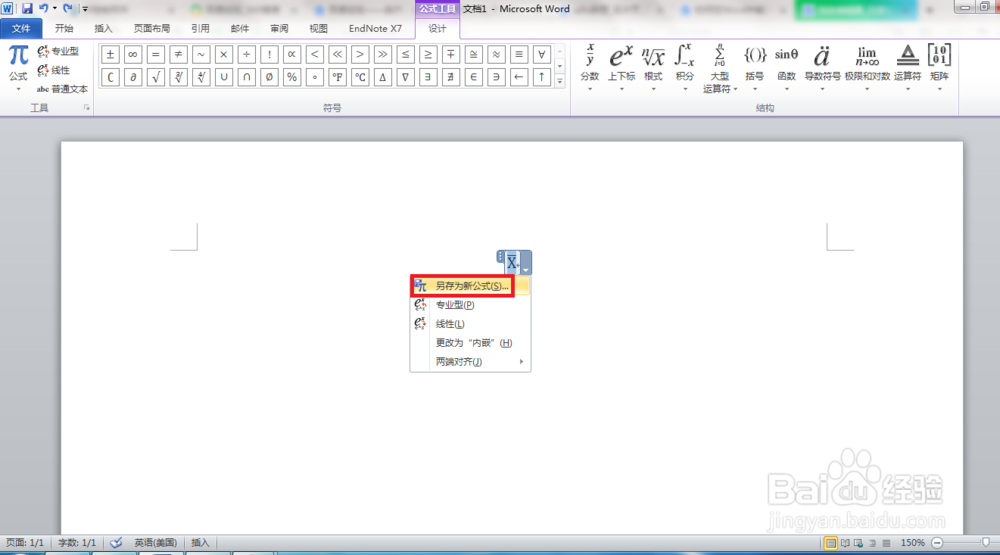Viewport: 1000px width, 555px height.
Task: Click the spell check status icon
Action: coord(115,543)
